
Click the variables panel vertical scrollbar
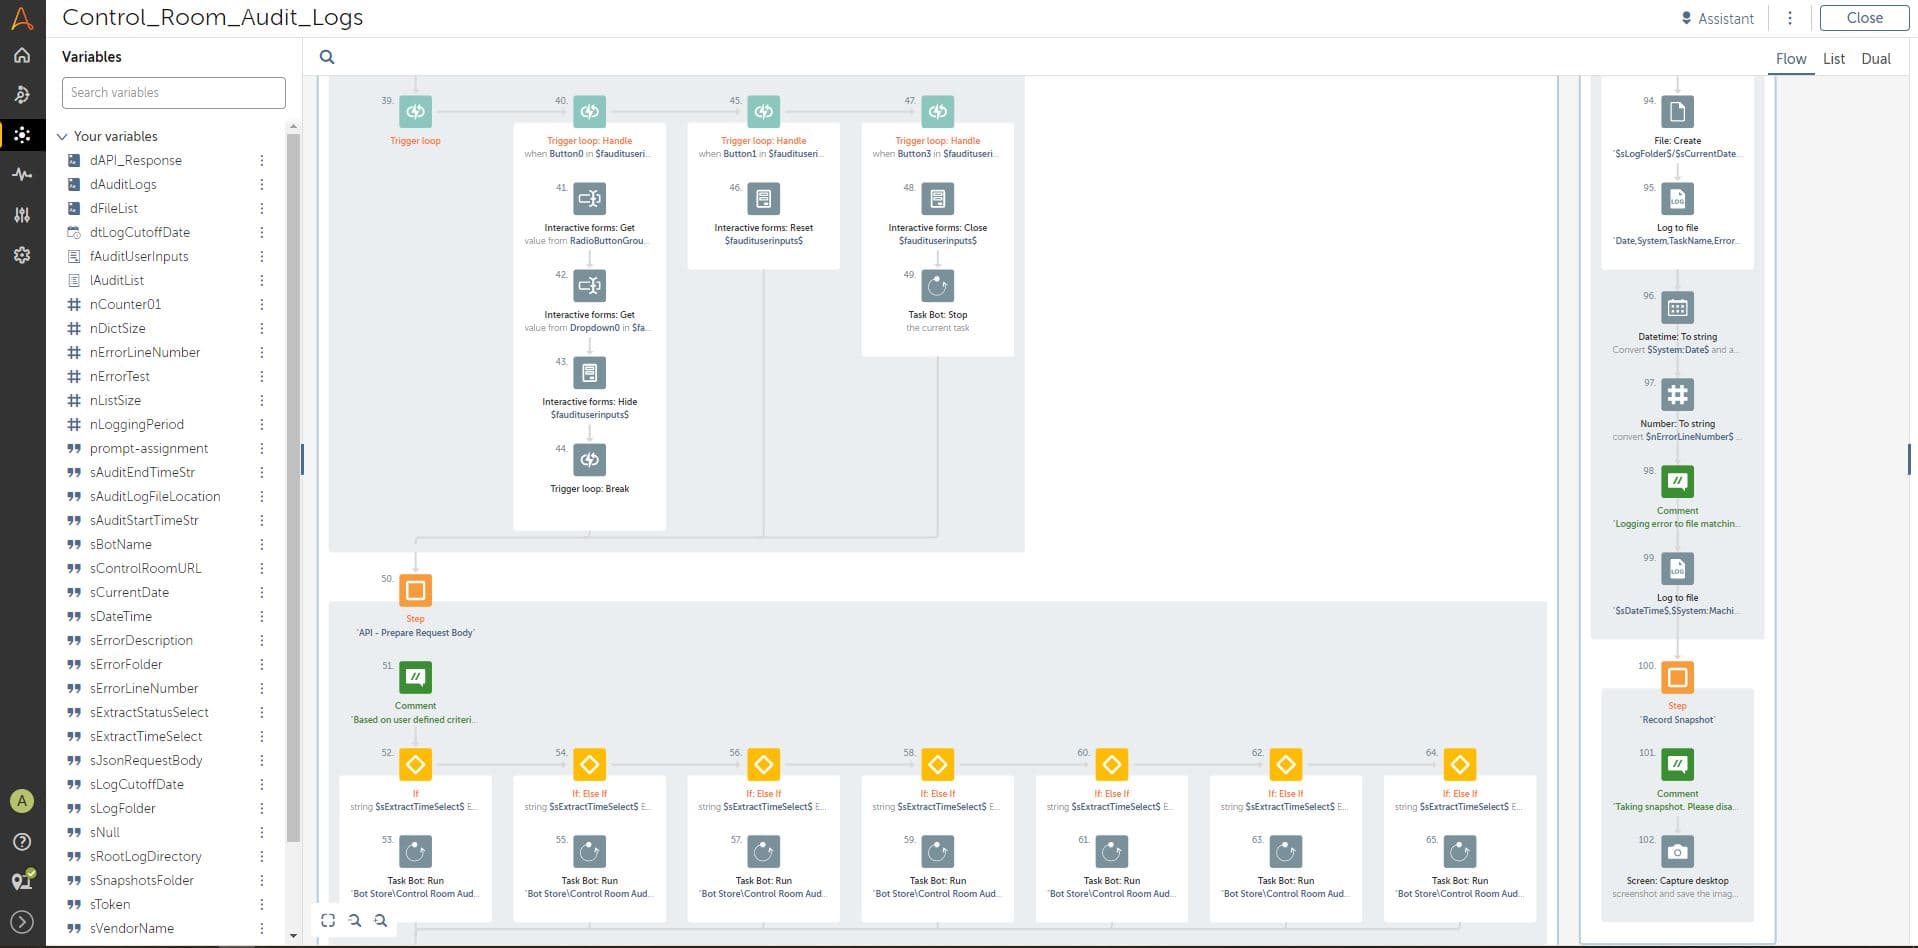click(x=293, y=485)
